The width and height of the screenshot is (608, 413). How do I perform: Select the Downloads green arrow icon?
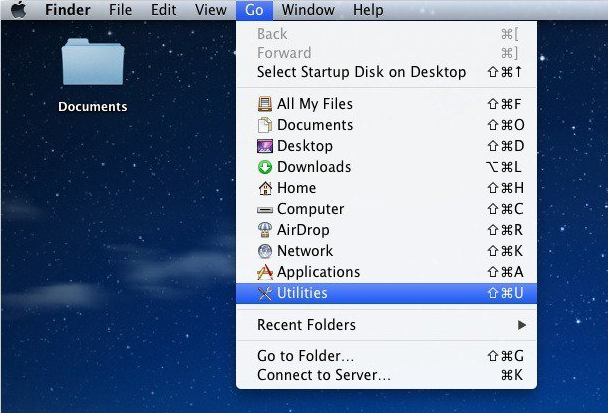(x=265, y=167)
